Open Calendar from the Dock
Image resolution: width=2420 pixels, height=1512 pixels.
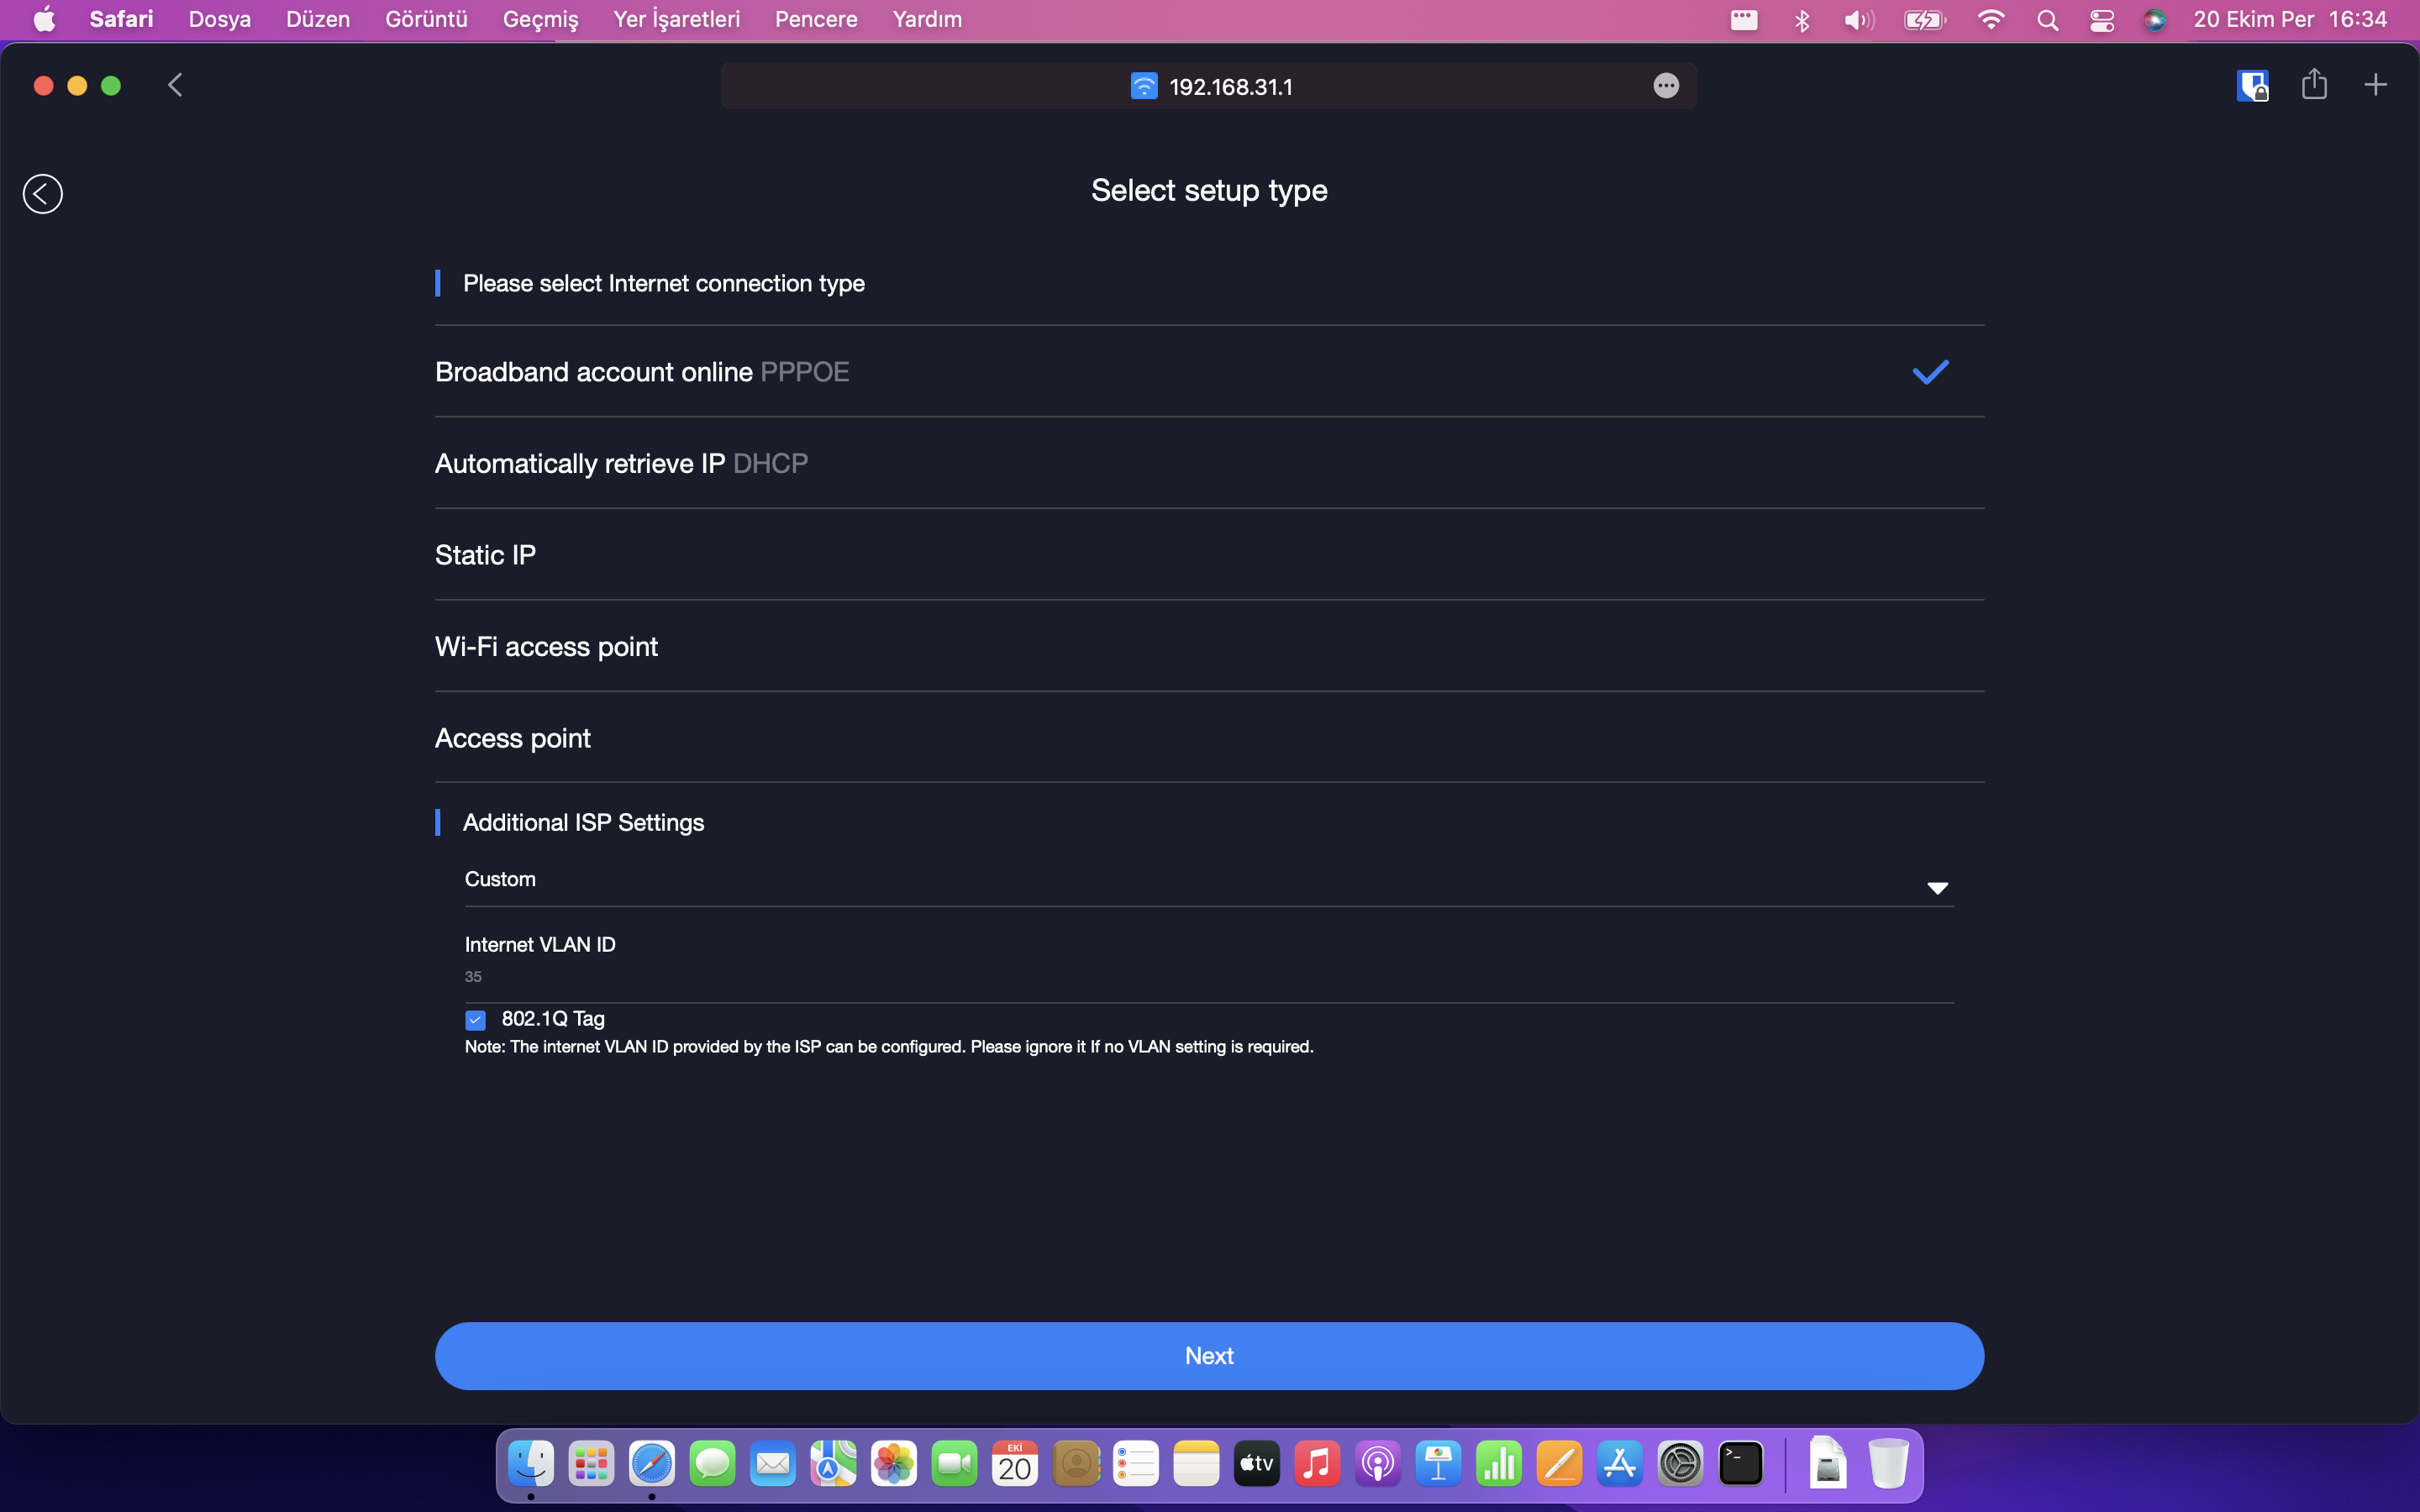coord(1015,1465)
